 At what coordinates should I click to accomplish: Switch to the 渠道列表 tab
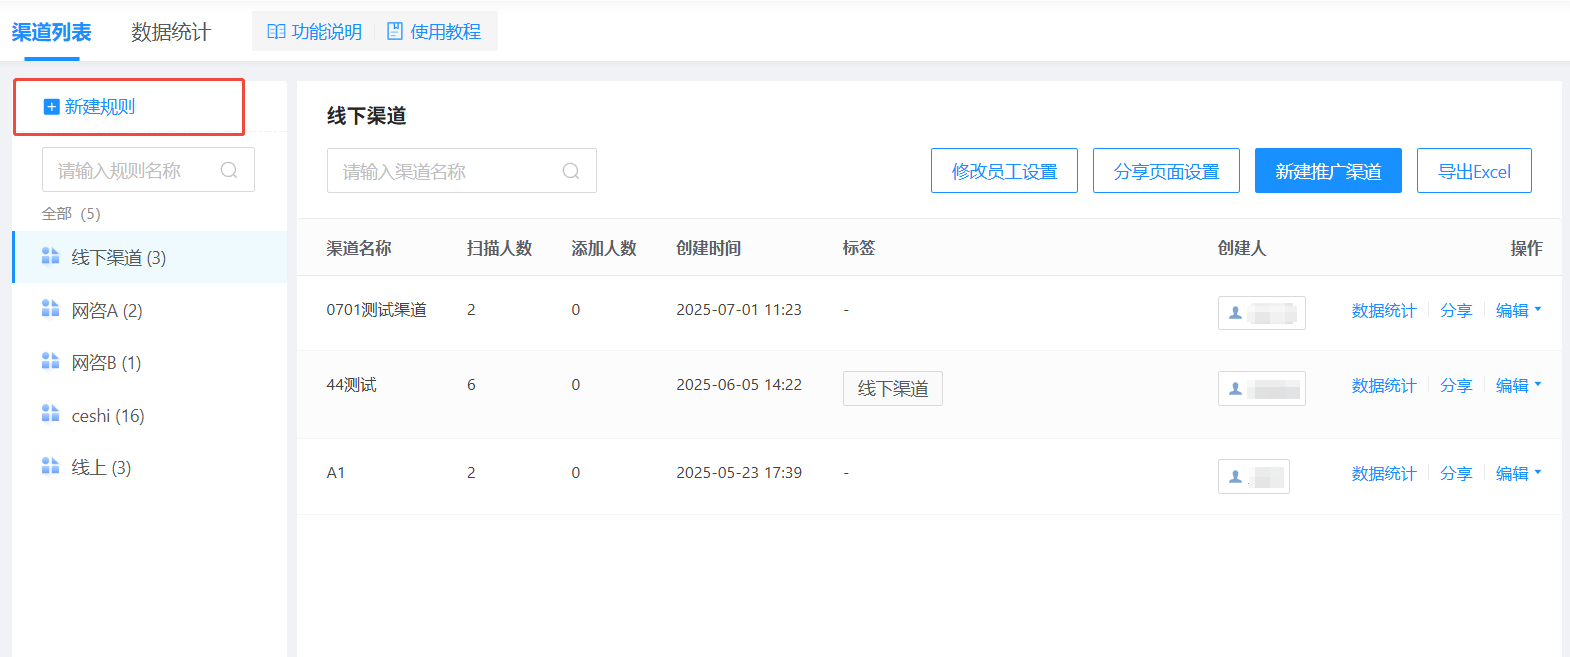(51, 32)
